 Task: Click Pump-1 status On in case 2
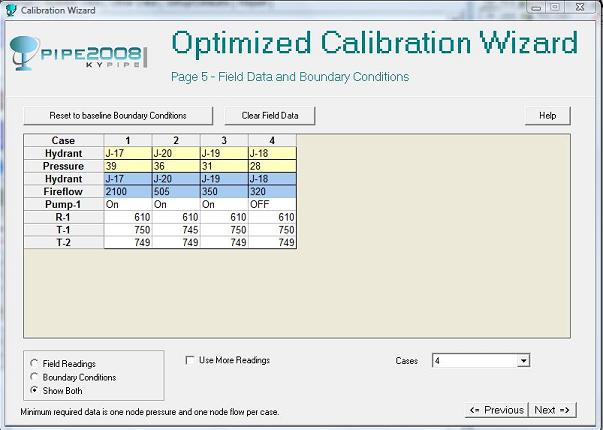(x=176, y=204)
